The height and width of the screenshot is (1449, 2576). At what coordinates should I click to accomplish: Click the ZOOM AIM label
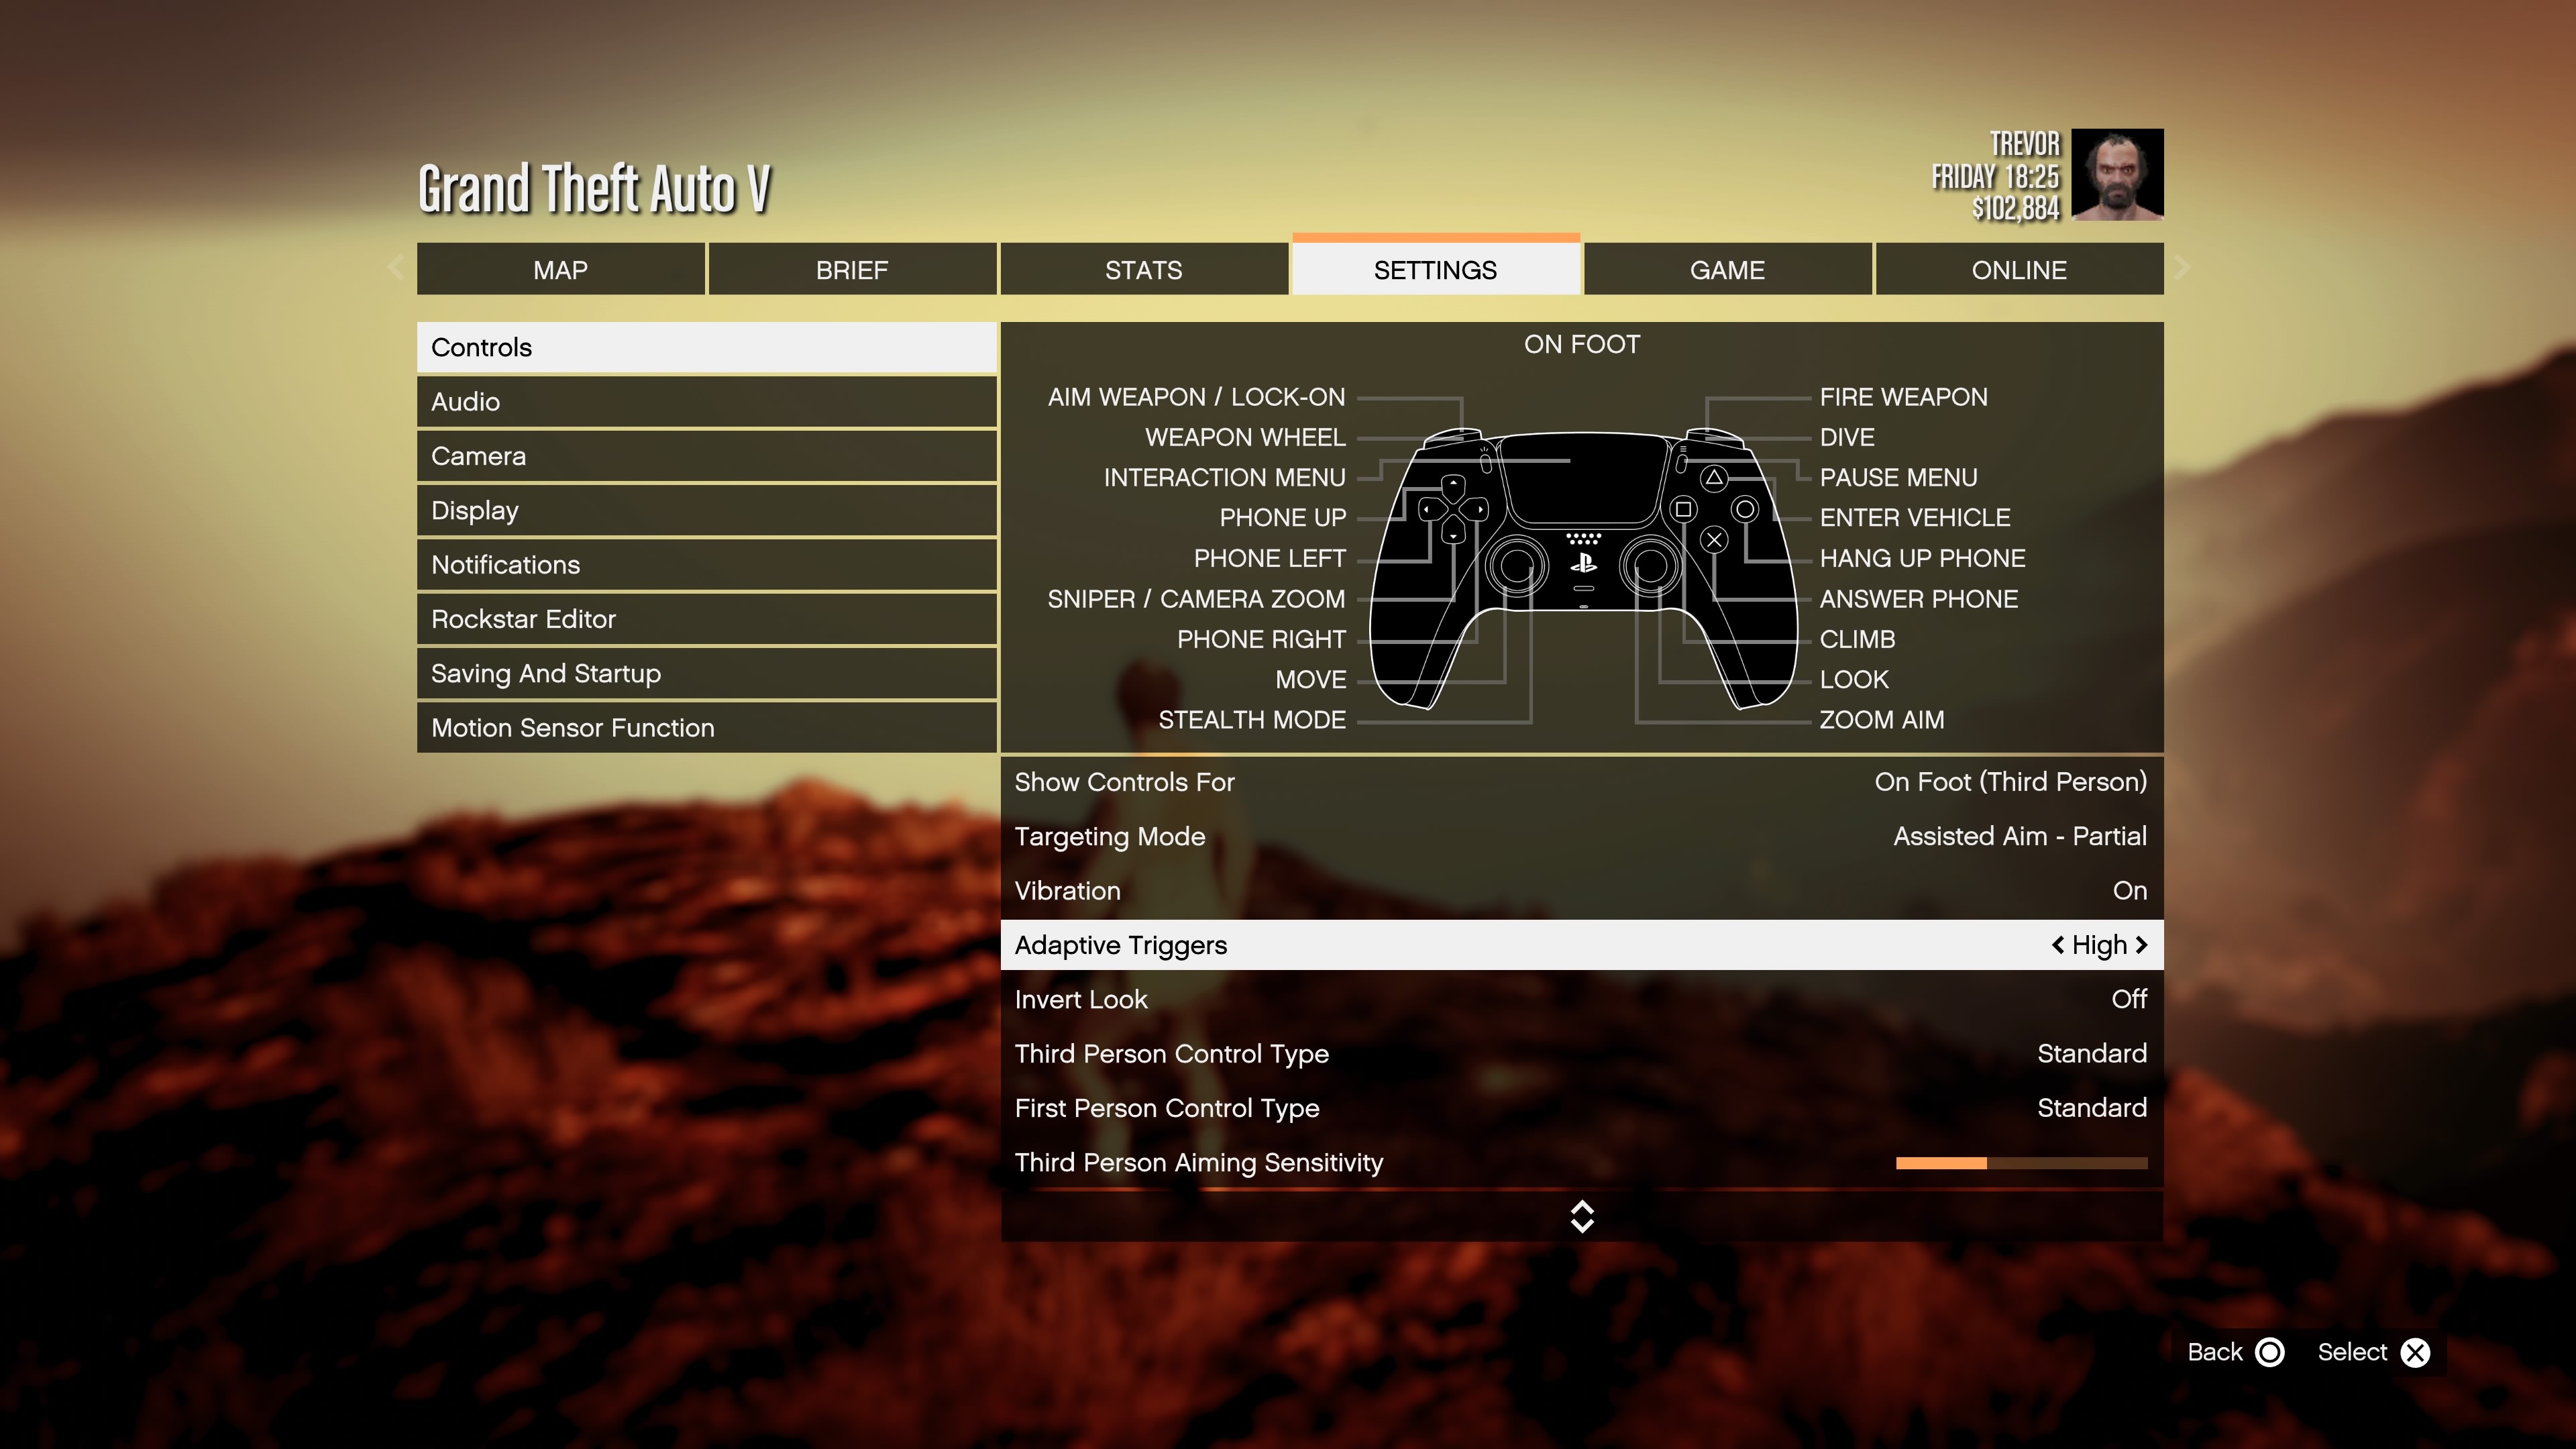[x=1881, y=720]
